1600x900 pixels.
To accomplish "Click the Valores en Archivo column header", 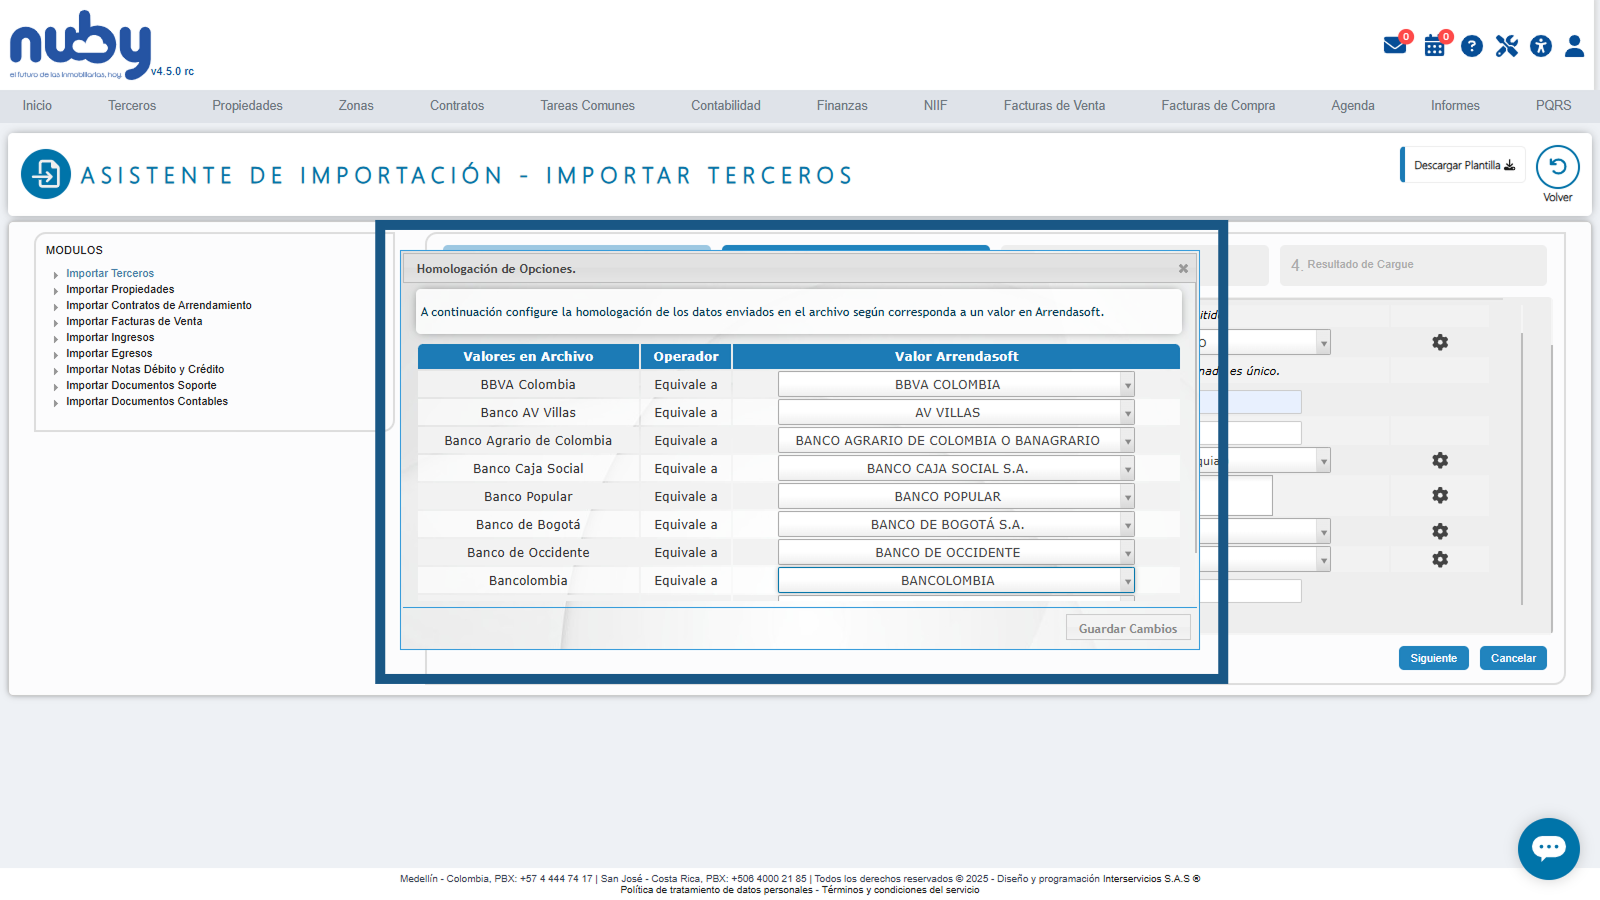I will click(528, 356).
